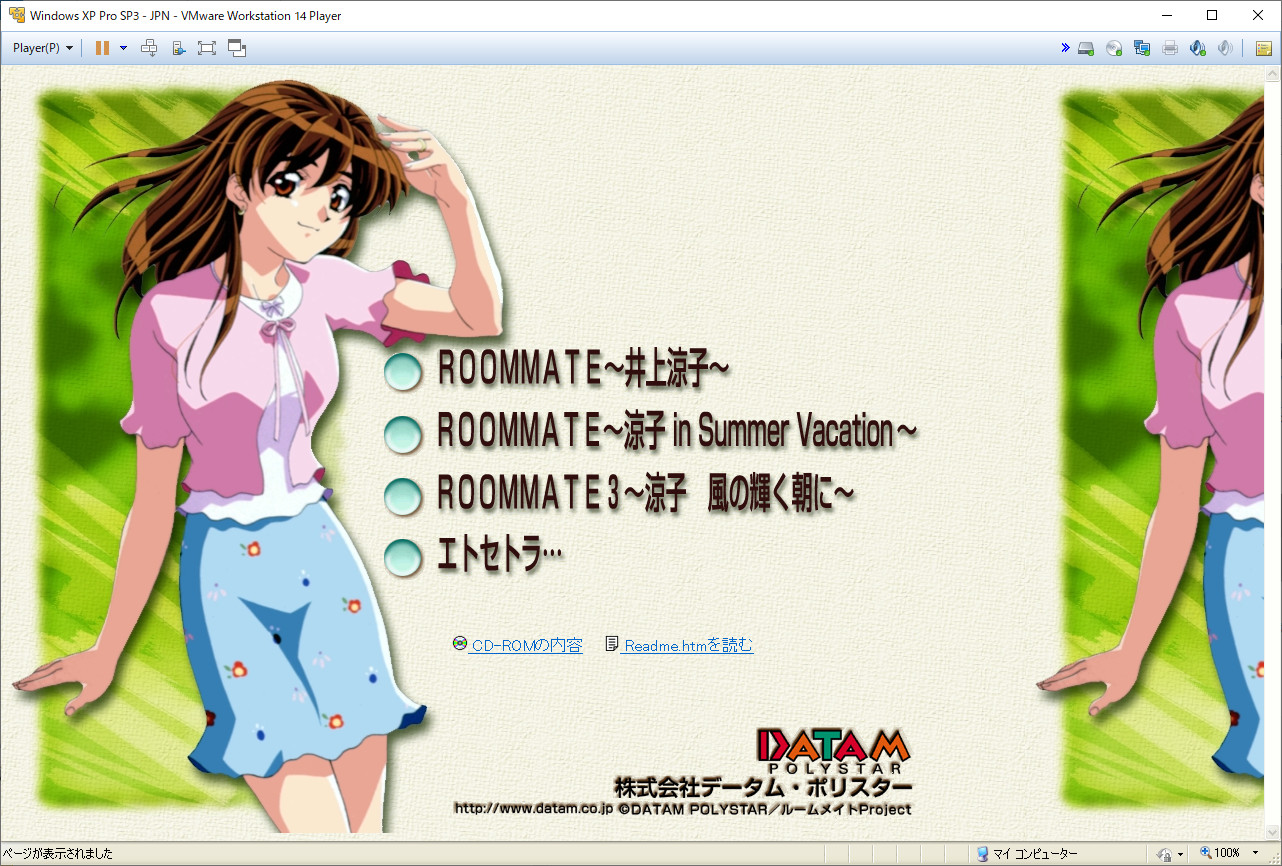Open the CD-ROMの内容 link
The width and height of the screenshot is (1282, 866).
point(527,646)
